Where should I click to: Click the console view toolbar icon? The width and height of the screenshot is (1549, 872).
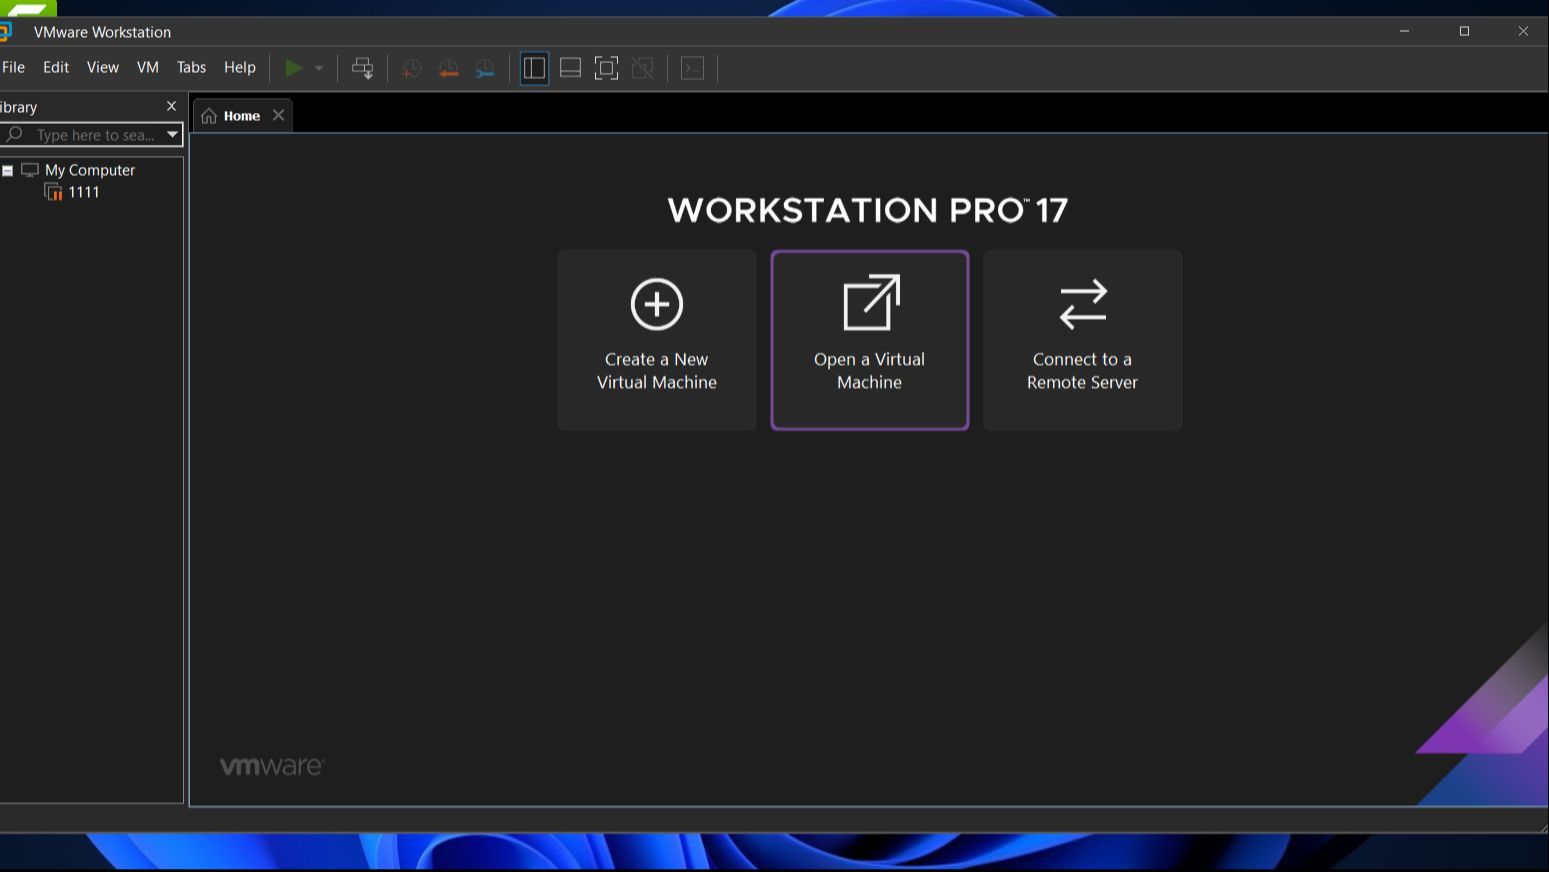tap(692, 68)
